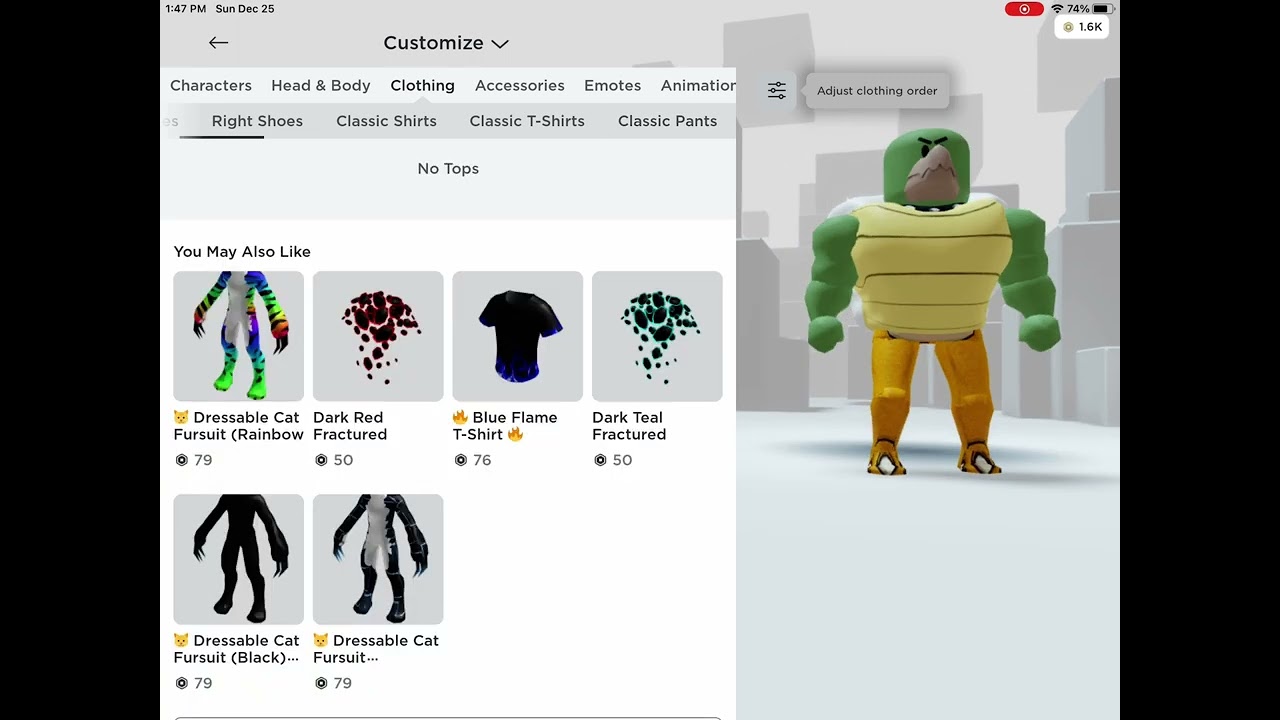Click the Dressable Cat Fursuit (Black) title

click(237, 649)
